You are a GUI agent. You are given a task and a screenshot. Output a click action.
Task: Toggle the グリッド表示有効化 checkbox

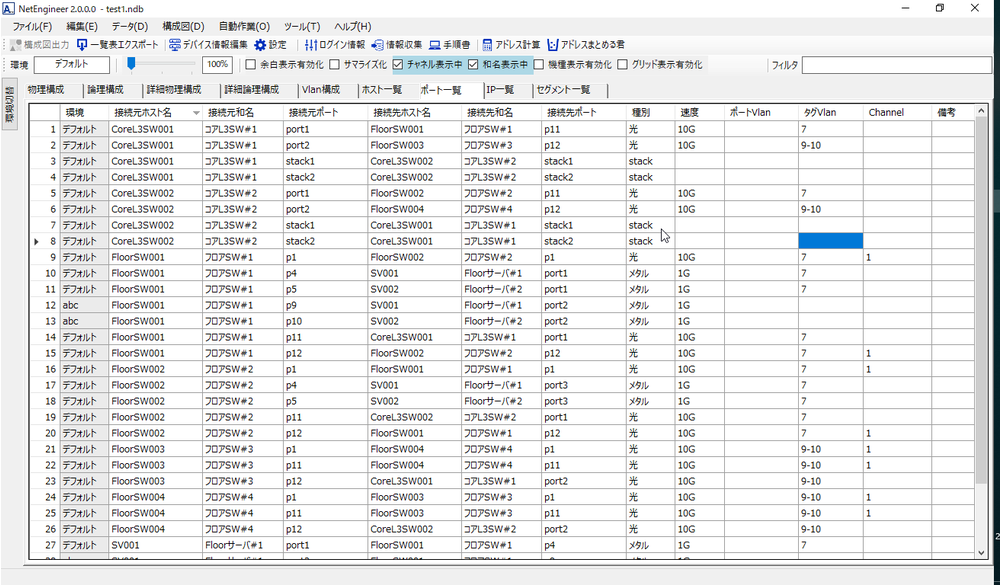622,65
